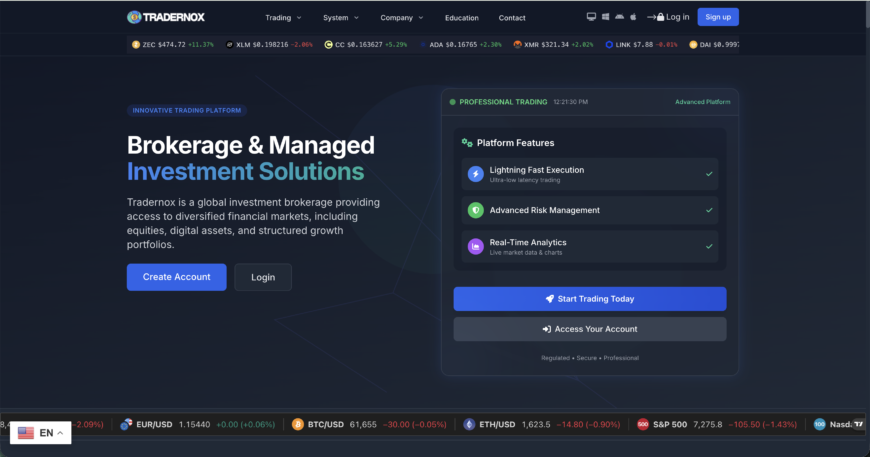Open the Apple download icon
The width and height of the screenshot is (870, 457).
point(633,17)
